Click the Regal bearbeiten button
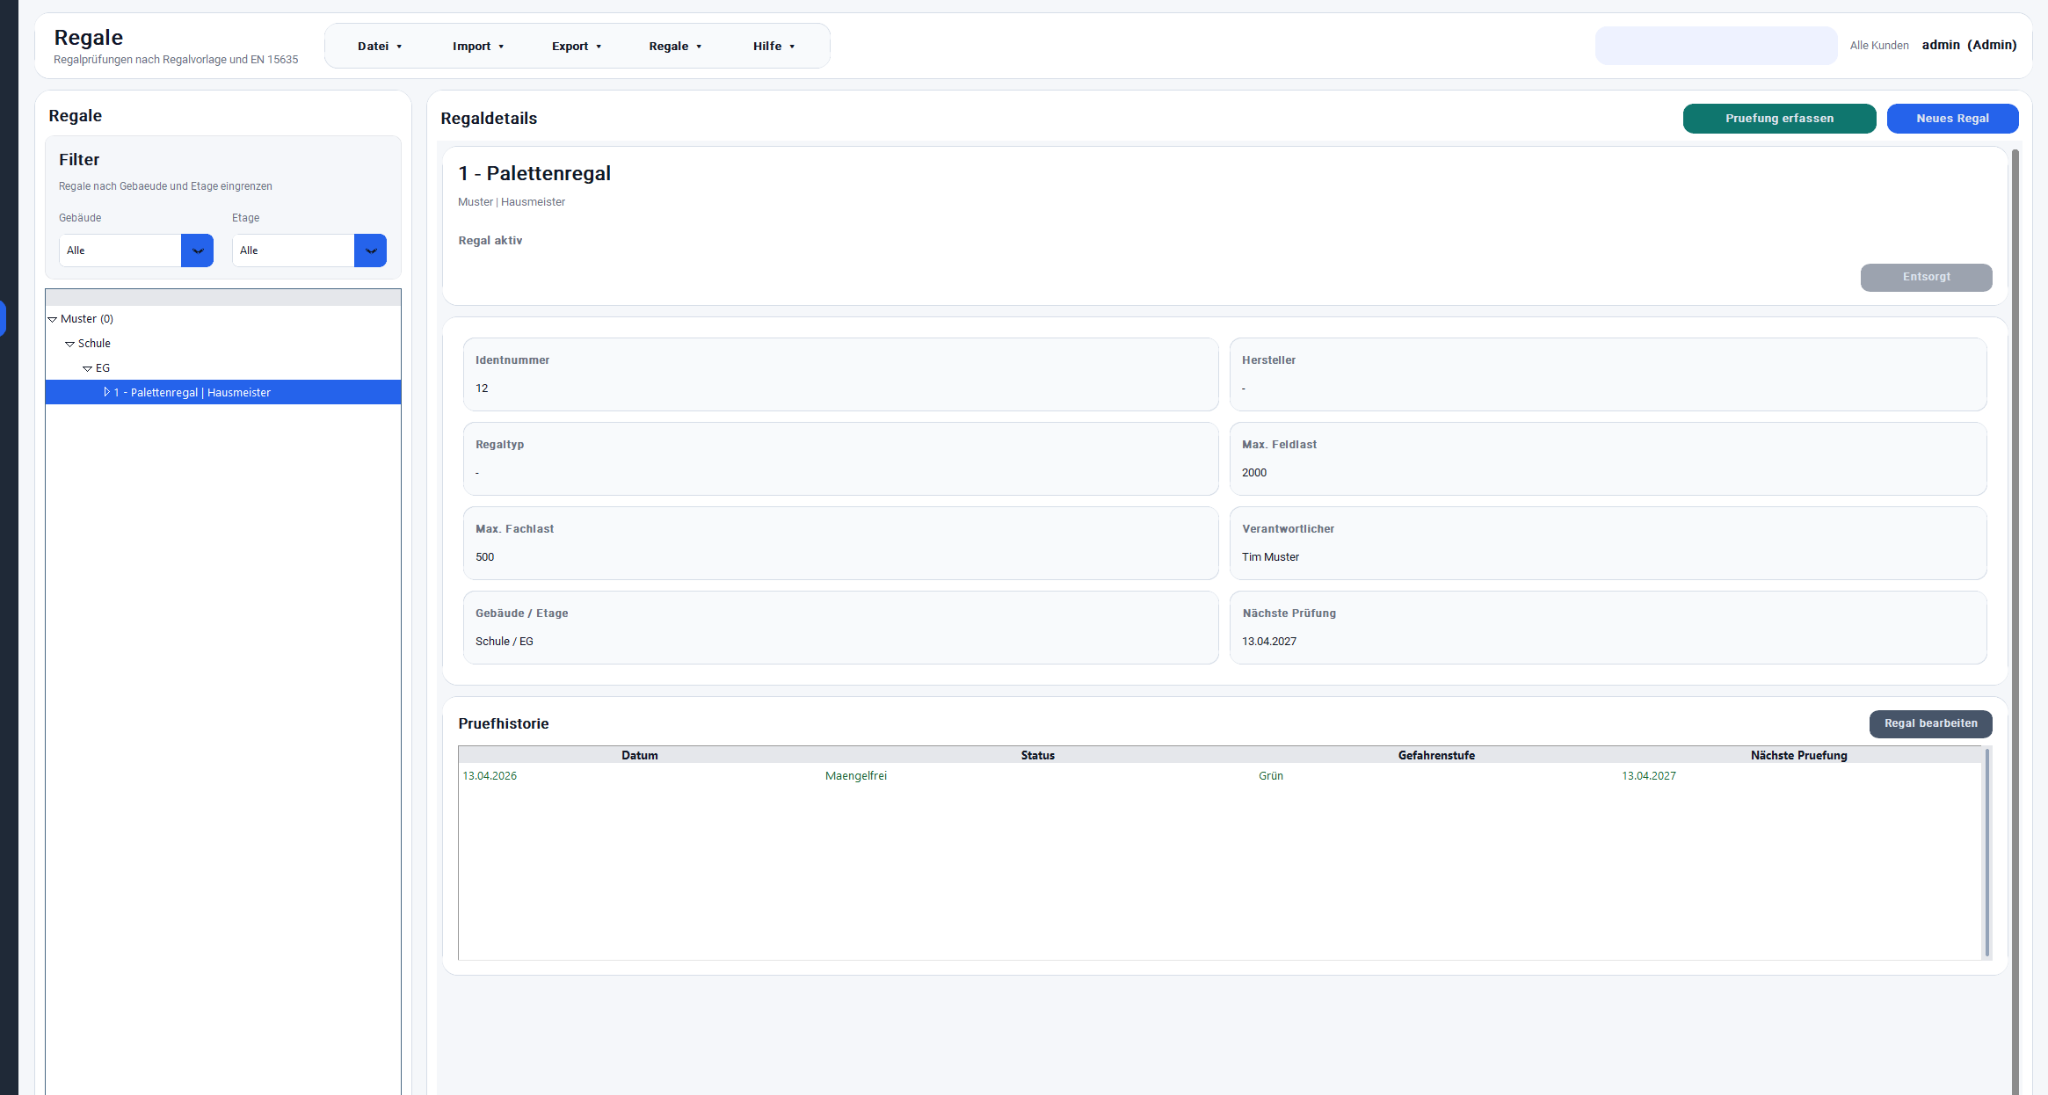This screenshot has width=2048, height=1095. point(1929,724)
